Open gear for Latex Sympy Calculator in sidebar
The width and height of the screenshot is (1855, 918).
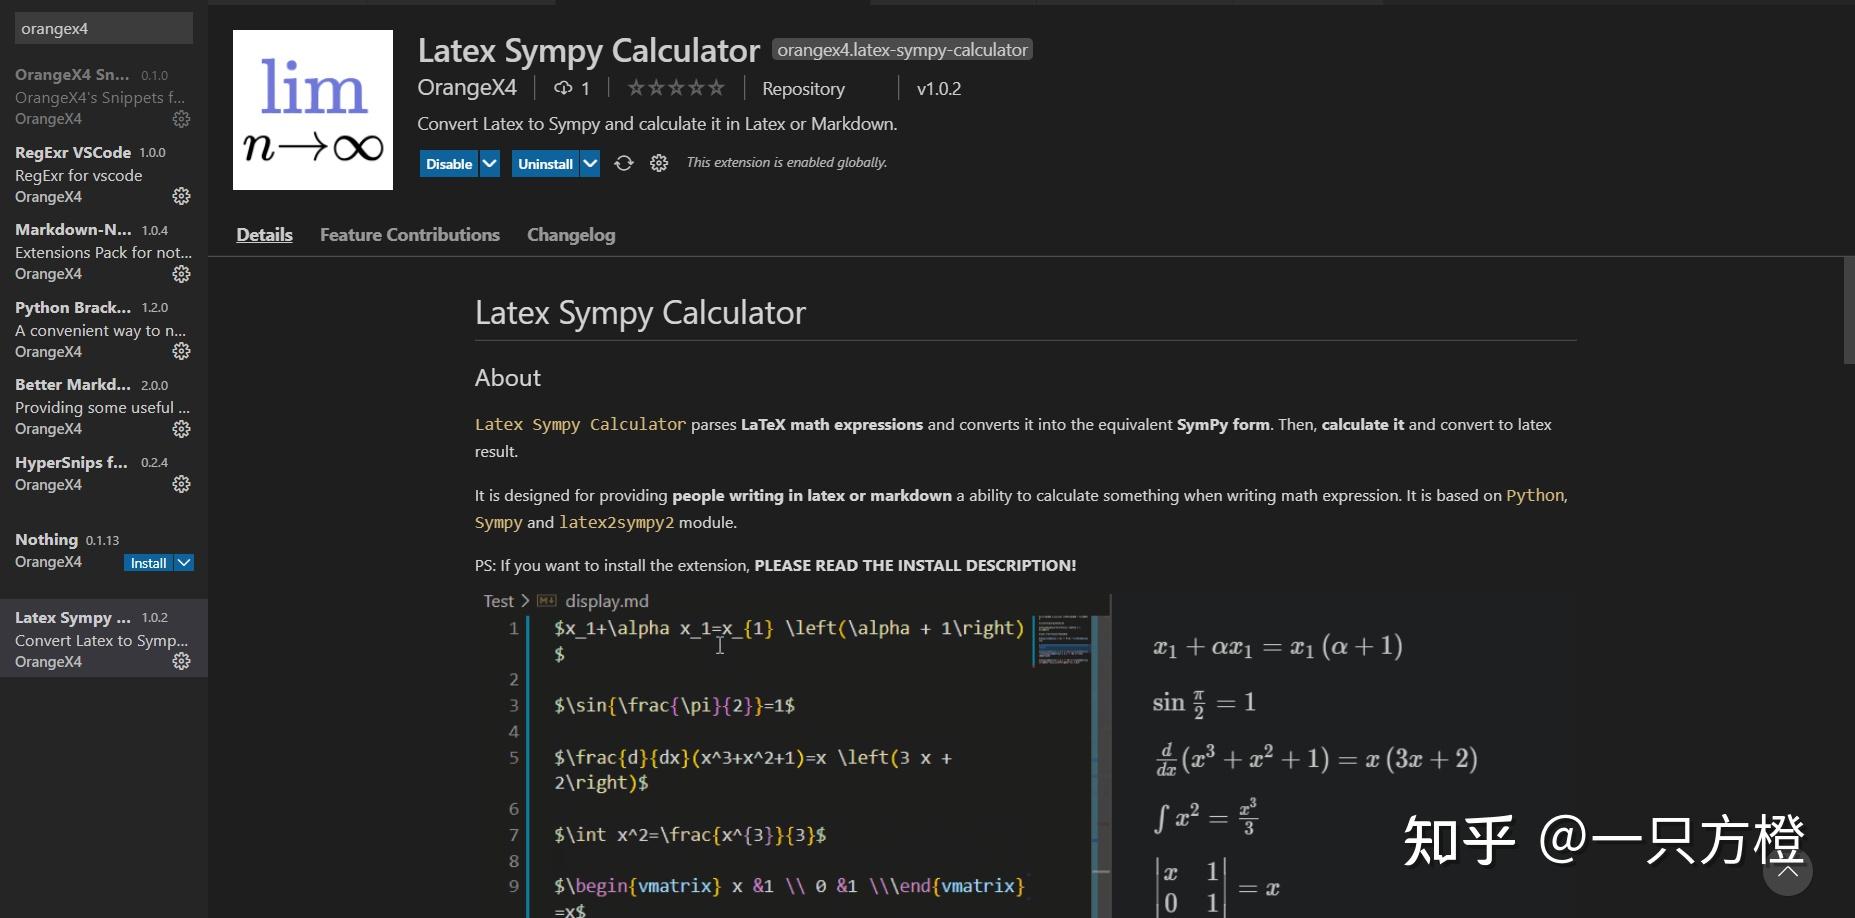pos(181,661)
